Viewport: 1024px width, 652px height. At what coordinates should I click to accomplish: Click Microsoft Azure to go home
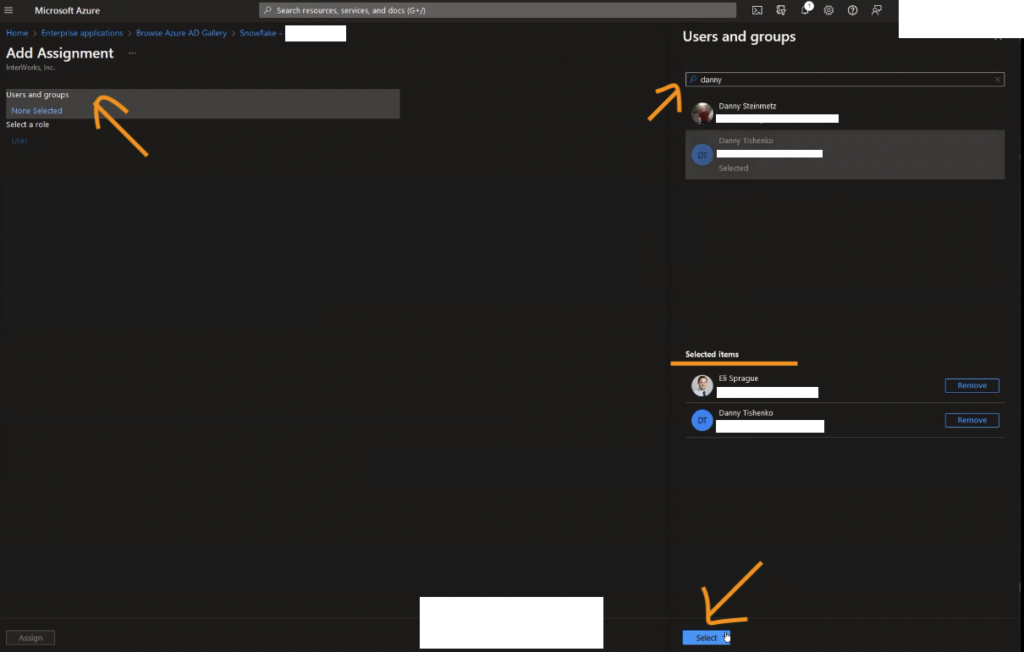[66, 10]
